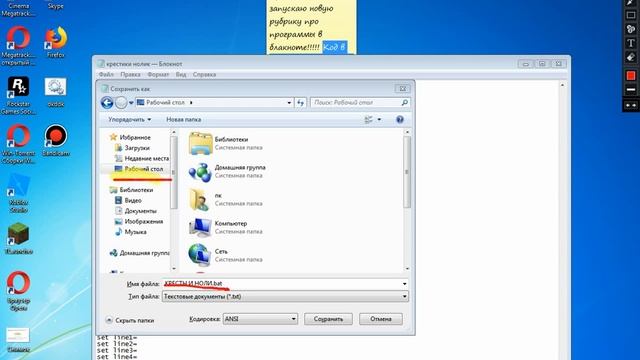Click the 'Имя файла' text field
Image resolution: width=640 pixels, height=360 pixels.
pyautogui.click(x=285, y=283)
